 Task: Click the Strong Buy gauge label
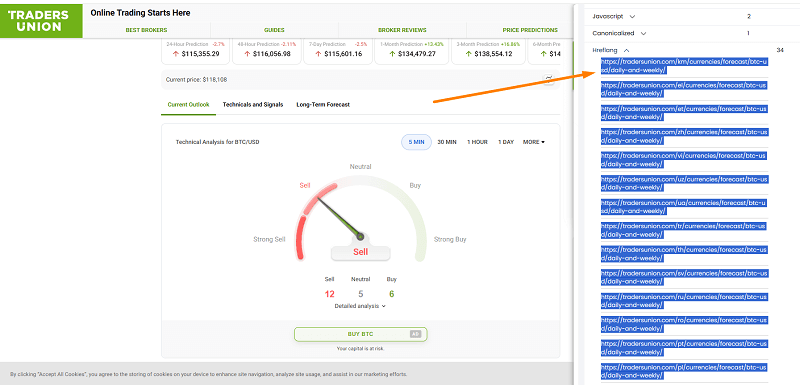[x=450, y=239]
